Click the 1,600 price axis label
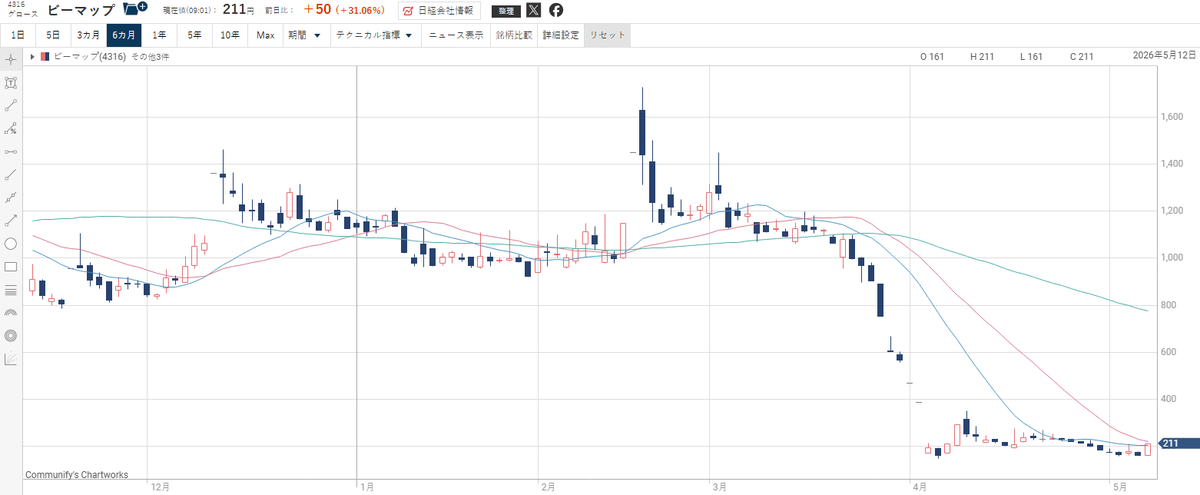The height and width of the screenshot is (495, 1200). pos(1171,116)
